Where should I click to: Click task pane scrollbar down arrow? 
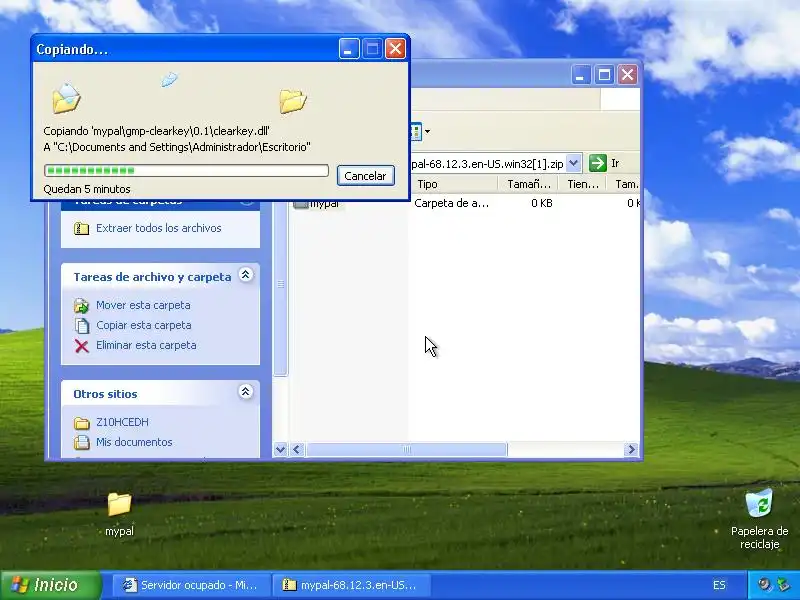click(280, 449)
